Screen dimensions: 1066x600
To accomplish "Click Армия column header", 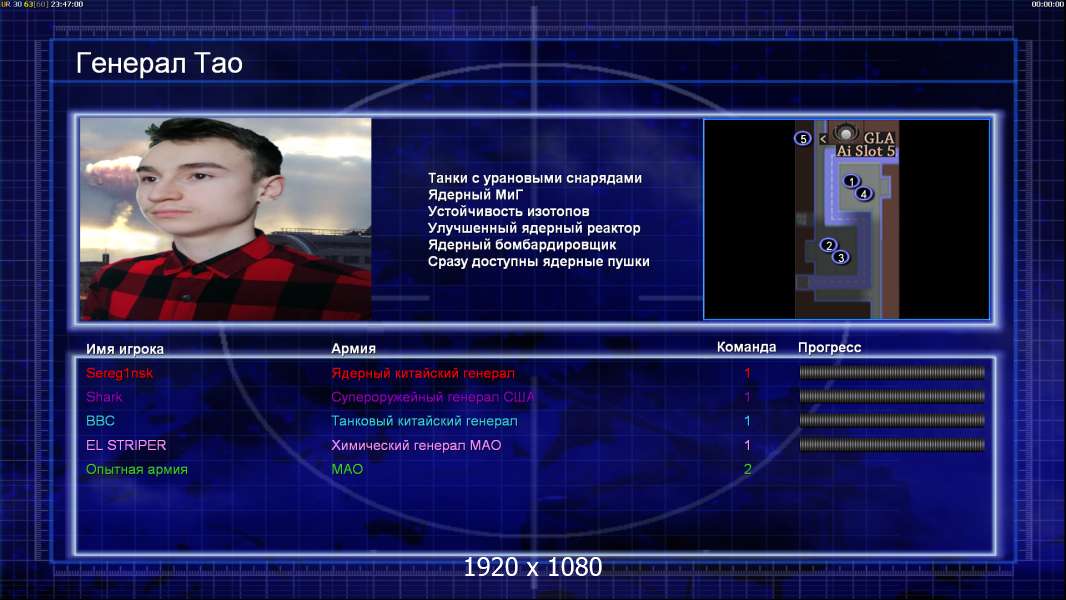I will 354,349.
